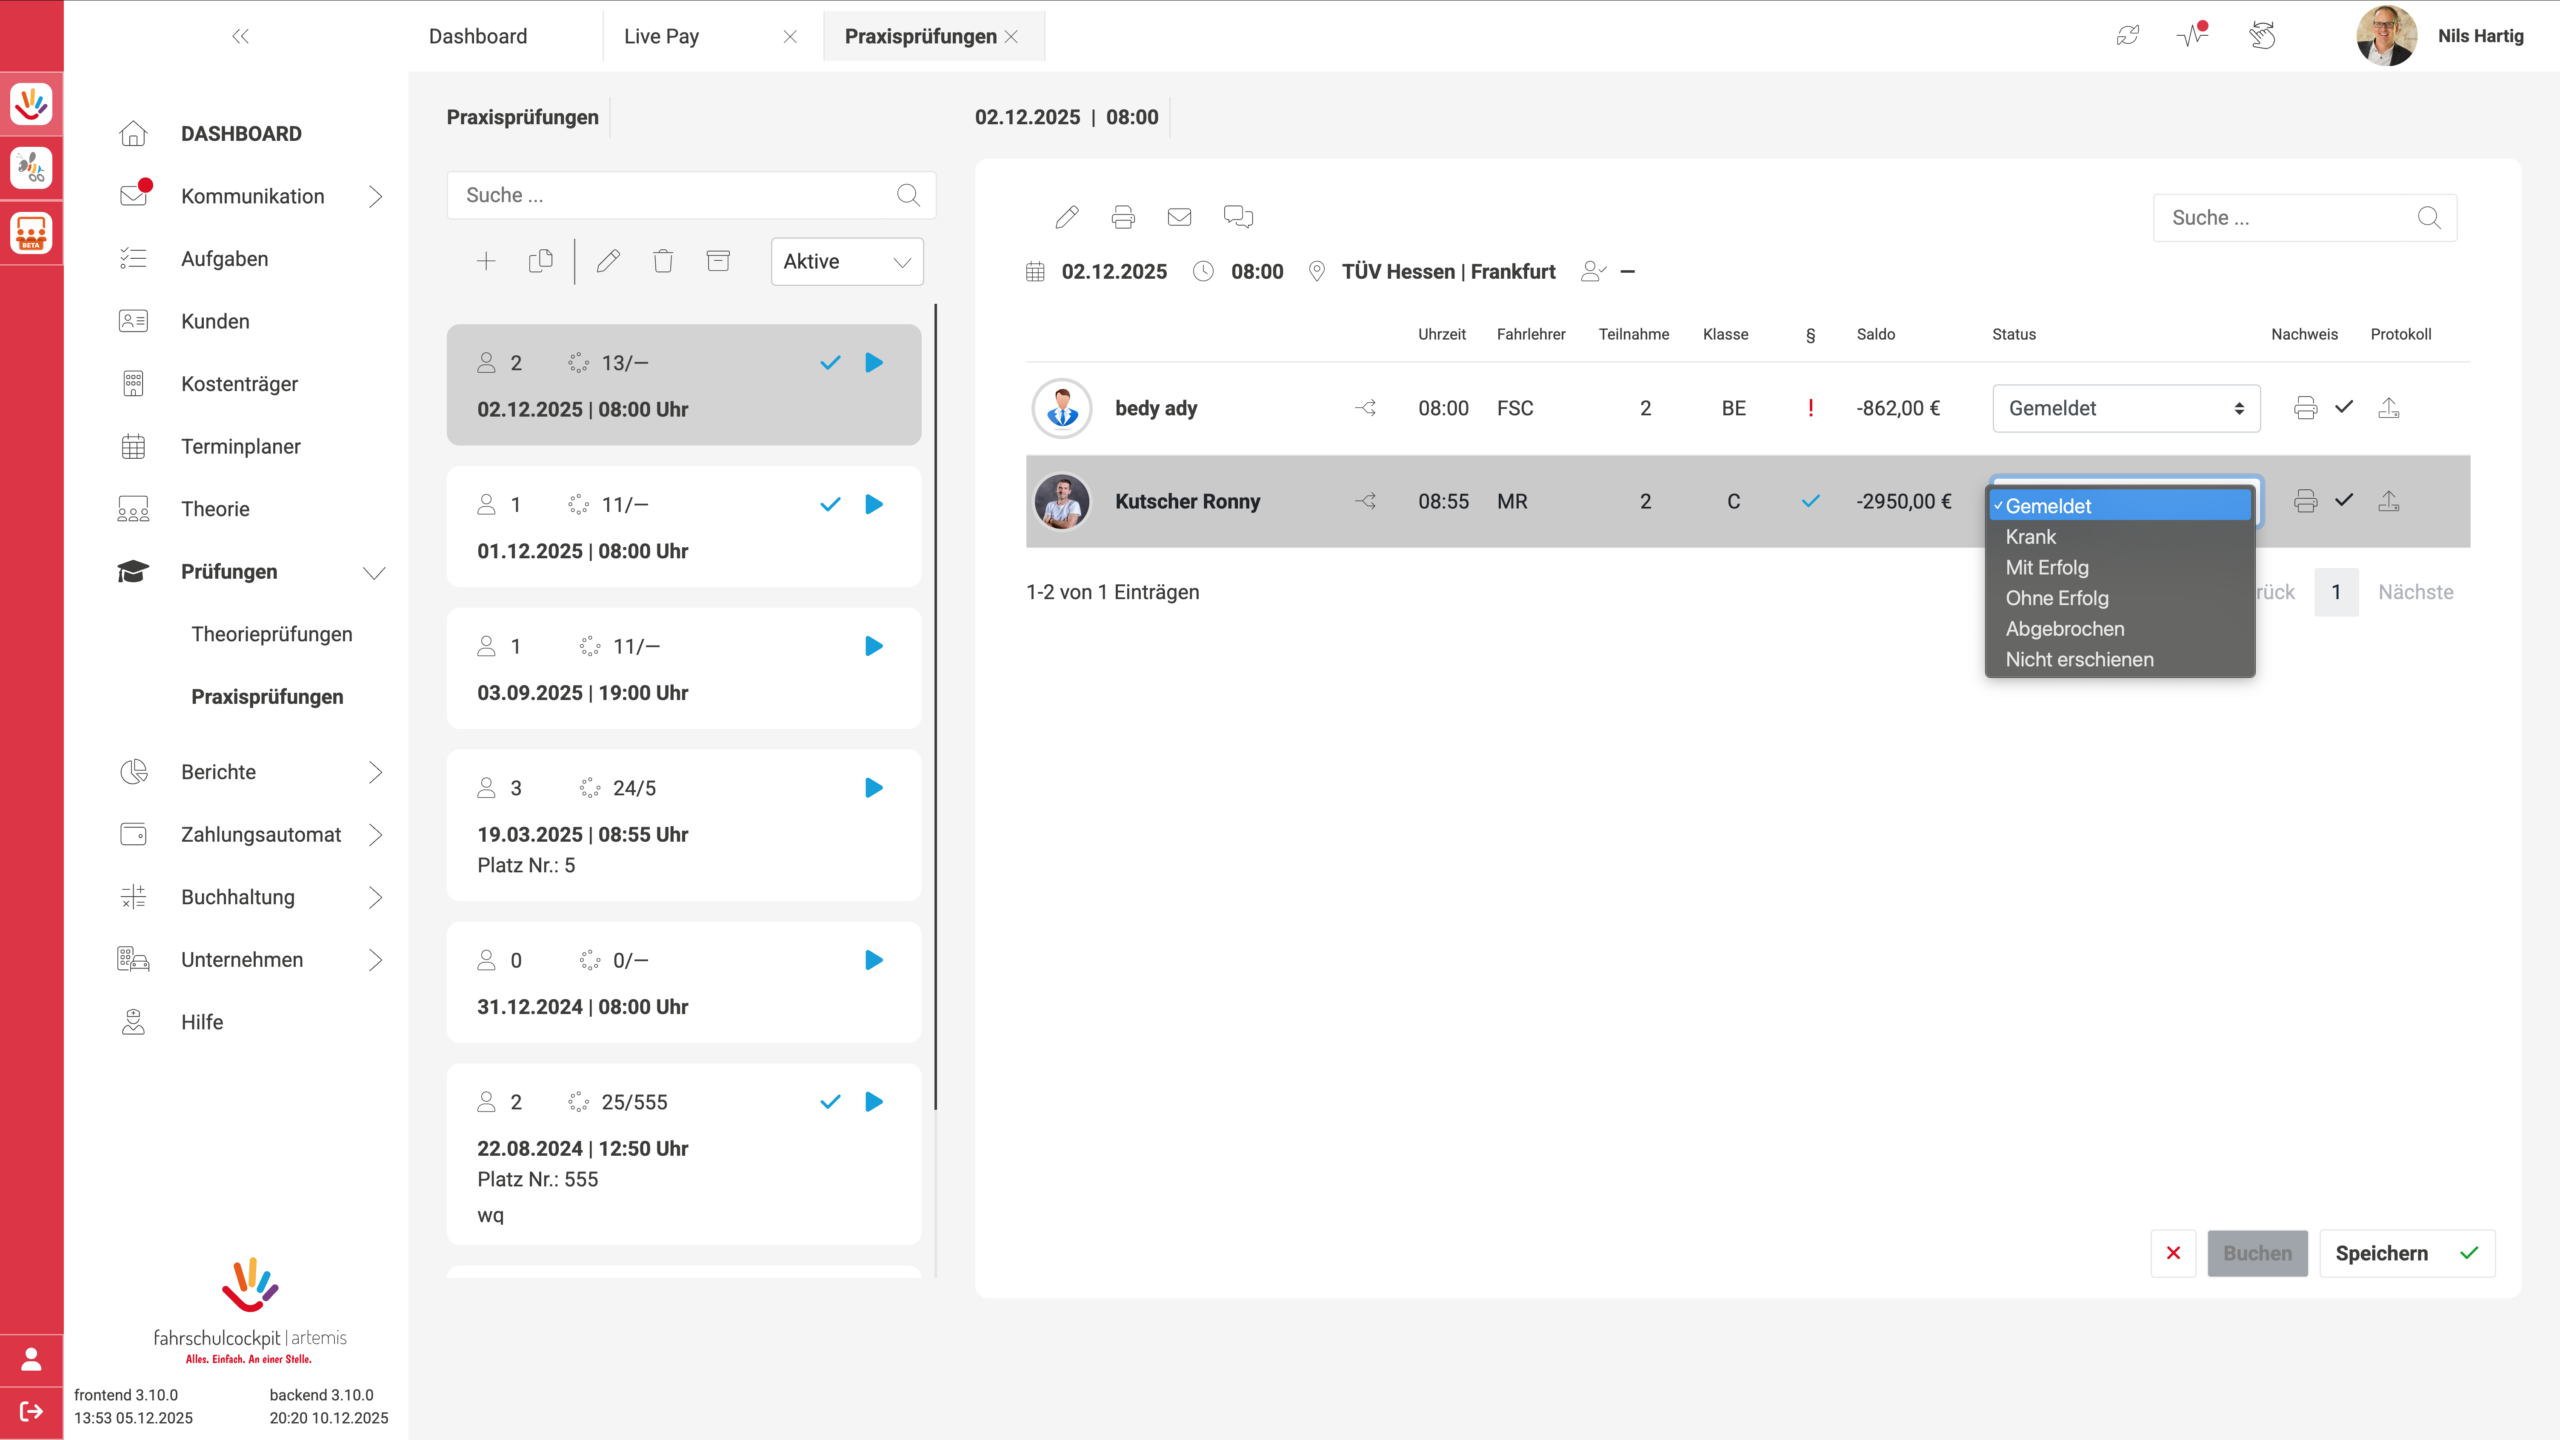
Task: Toggle blue checkmark on 01.12.2025 exam card
Action: click(830, 505)
